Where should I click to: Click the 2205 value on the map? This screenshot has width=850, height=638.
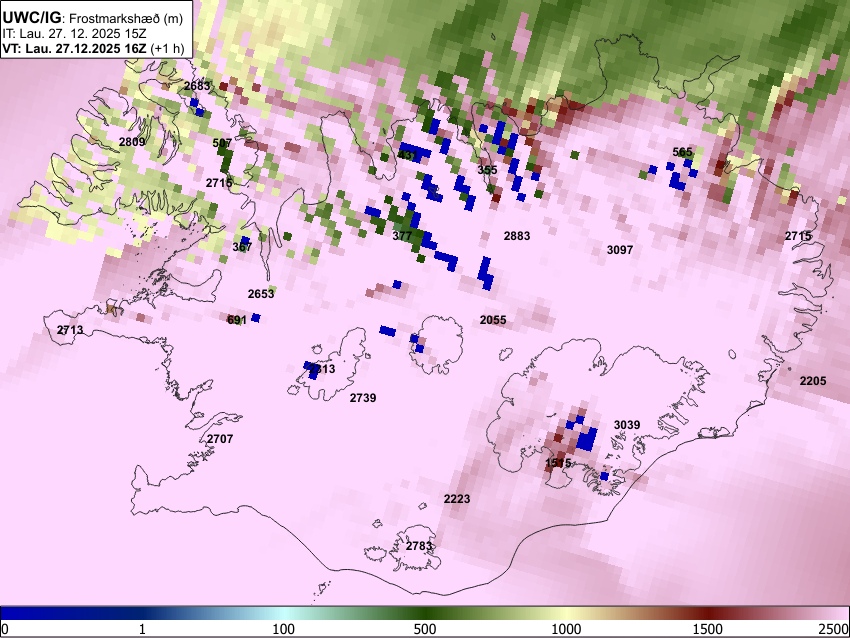pos(813,381)
